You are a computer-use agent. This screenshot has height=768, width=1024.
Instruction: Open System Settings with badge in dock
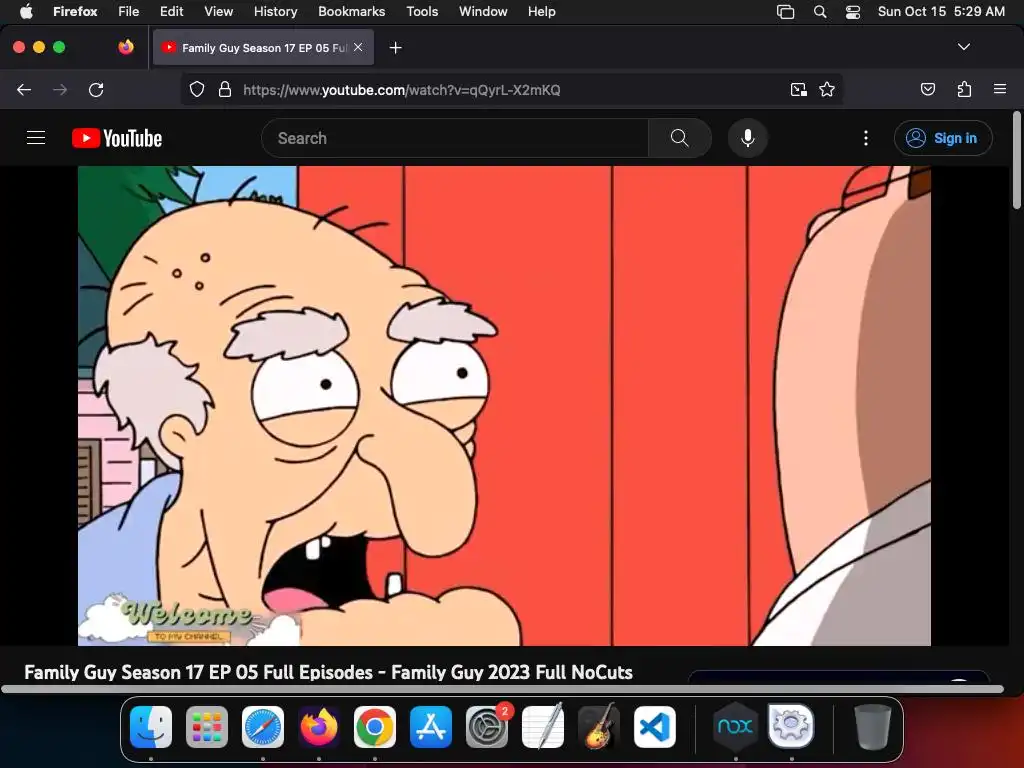(x=487, y=727)
